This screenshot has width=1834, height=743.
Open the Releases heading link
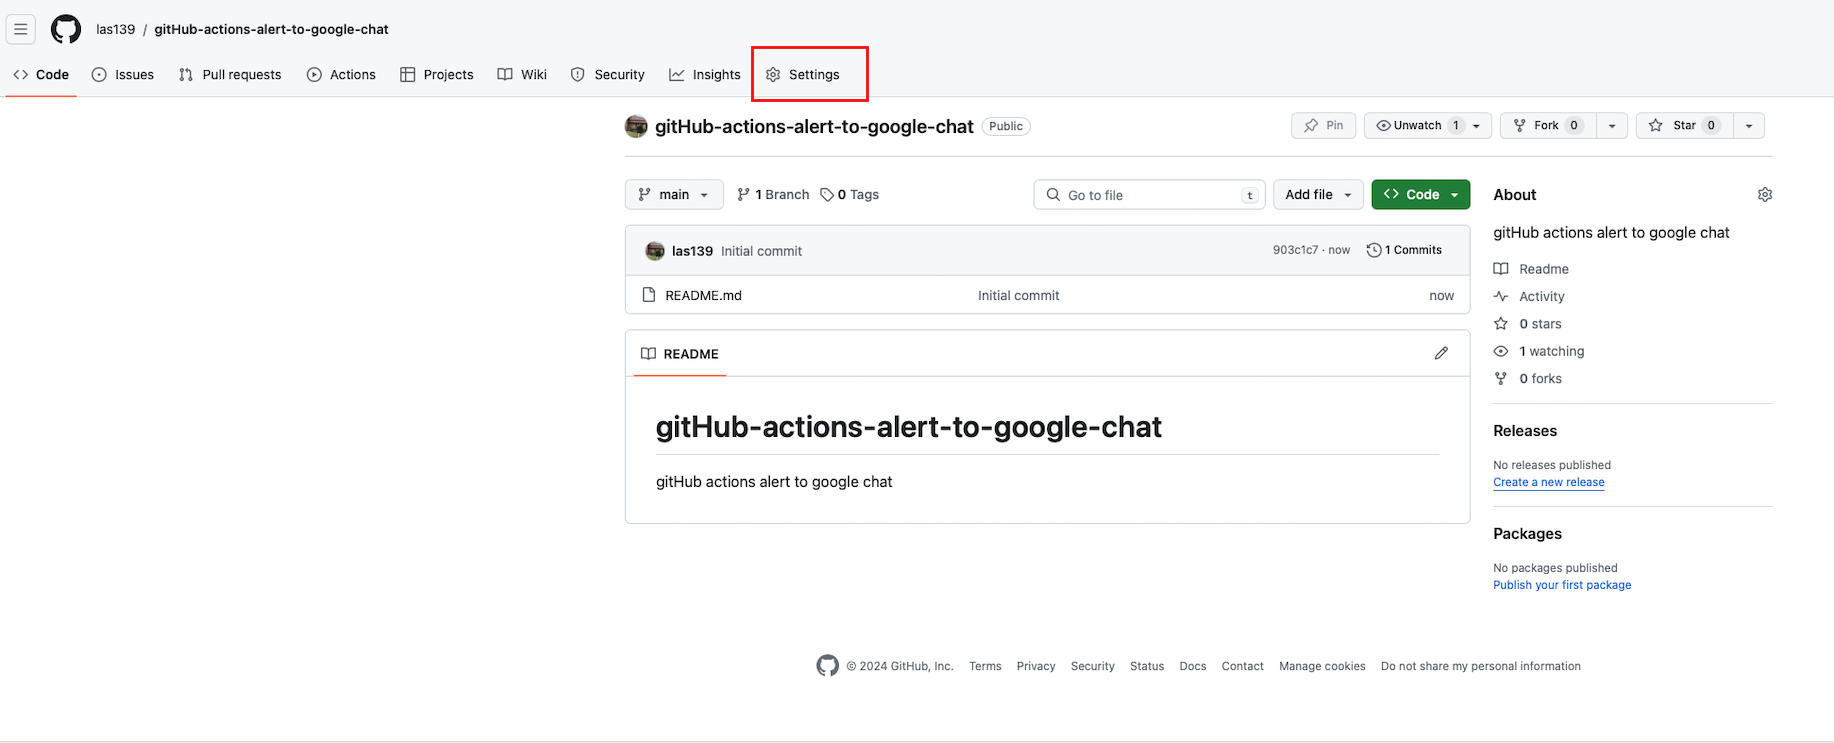(x=1525, y=431)
